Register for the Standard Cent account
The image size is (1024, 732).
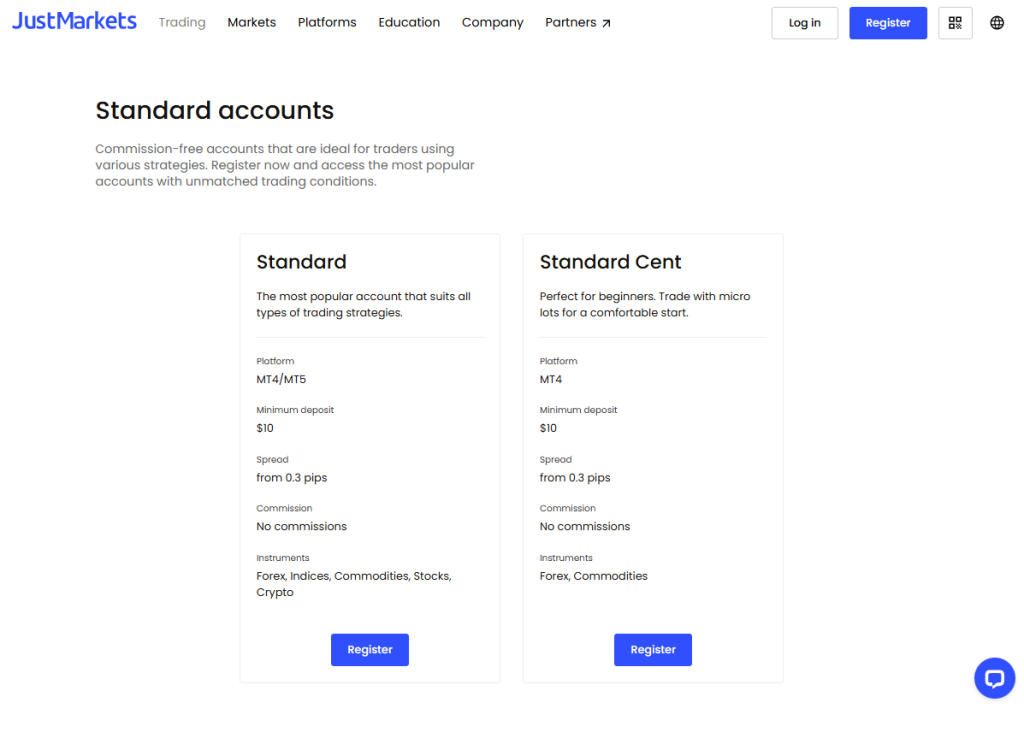point(652,649)
